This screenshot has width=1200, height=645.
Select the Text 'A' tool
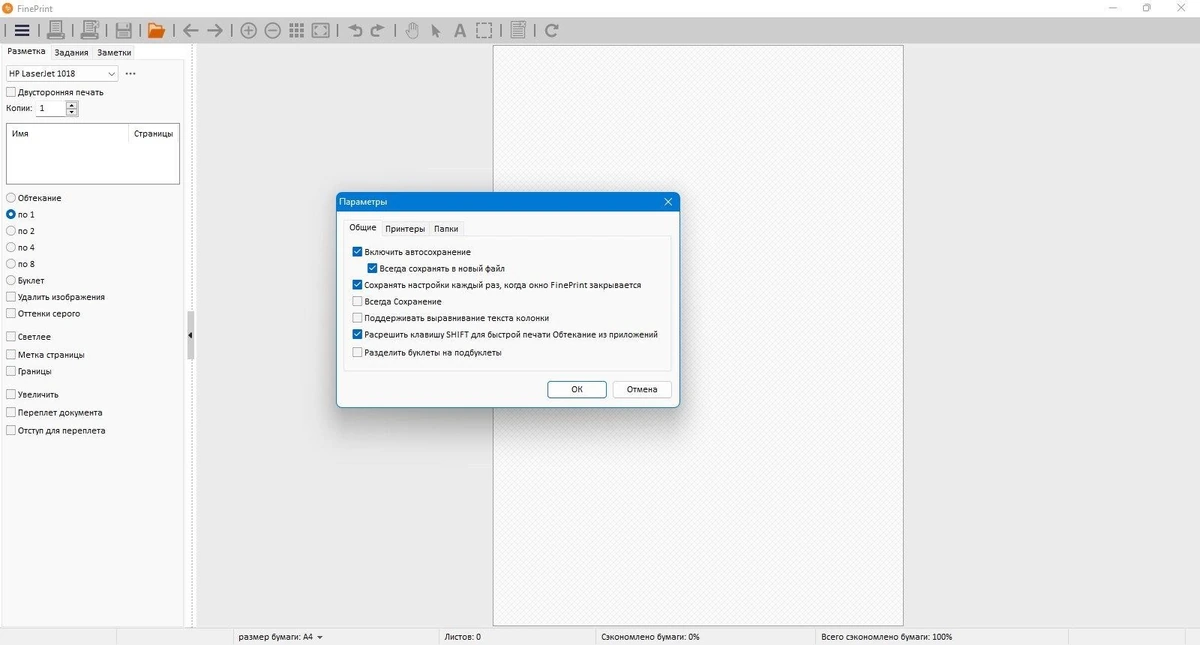click(x=460, y=30)
